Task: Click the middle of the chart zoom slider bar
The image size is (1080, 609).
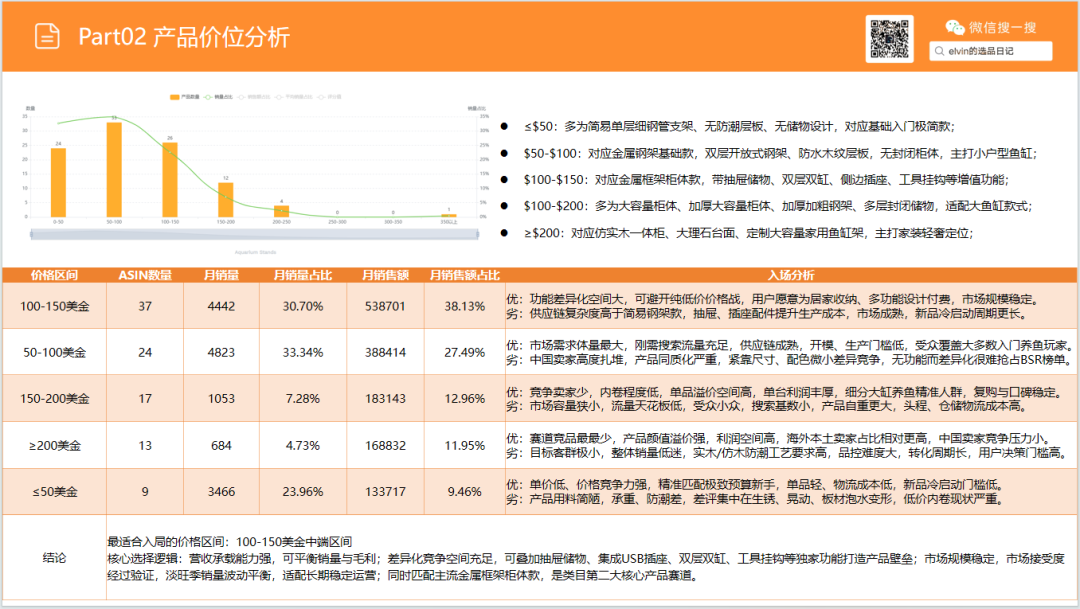Action: pos(254,235)
